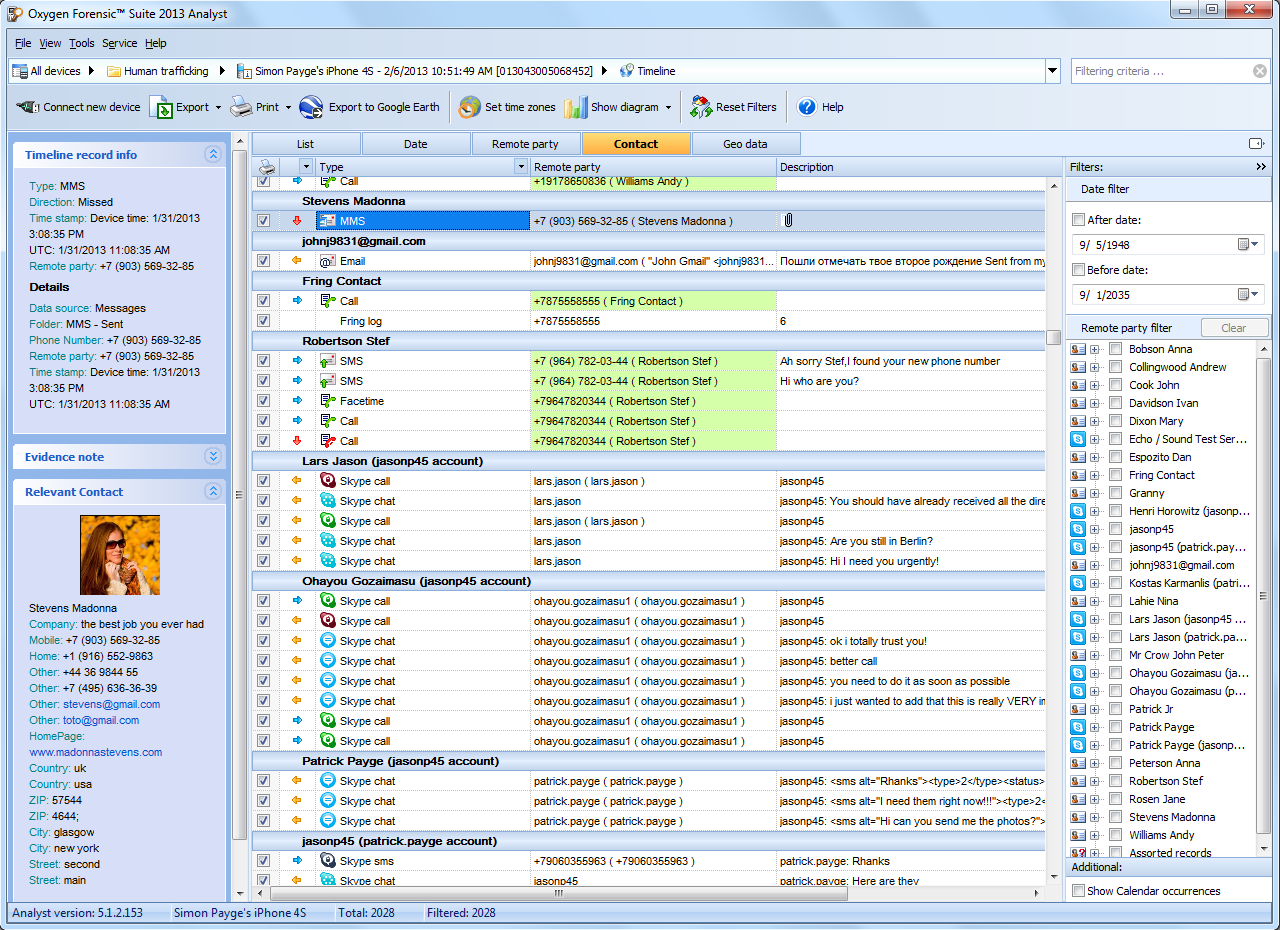Check the Cook John filter checkbox
This screenshot has width=1280, height=930.
coord(1115,385)
